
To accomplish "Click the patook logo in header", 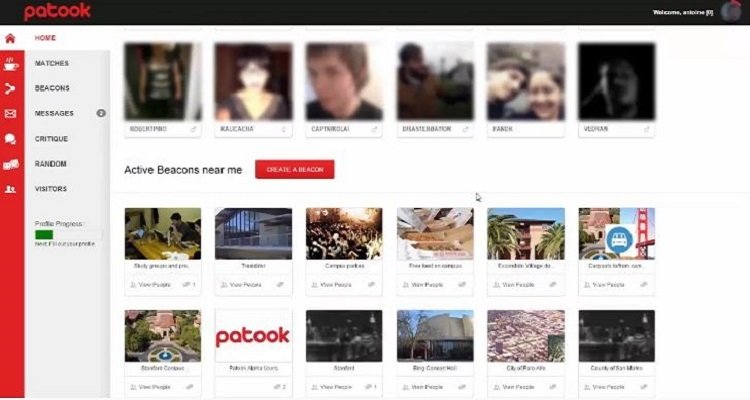I will tap(57, 11).
